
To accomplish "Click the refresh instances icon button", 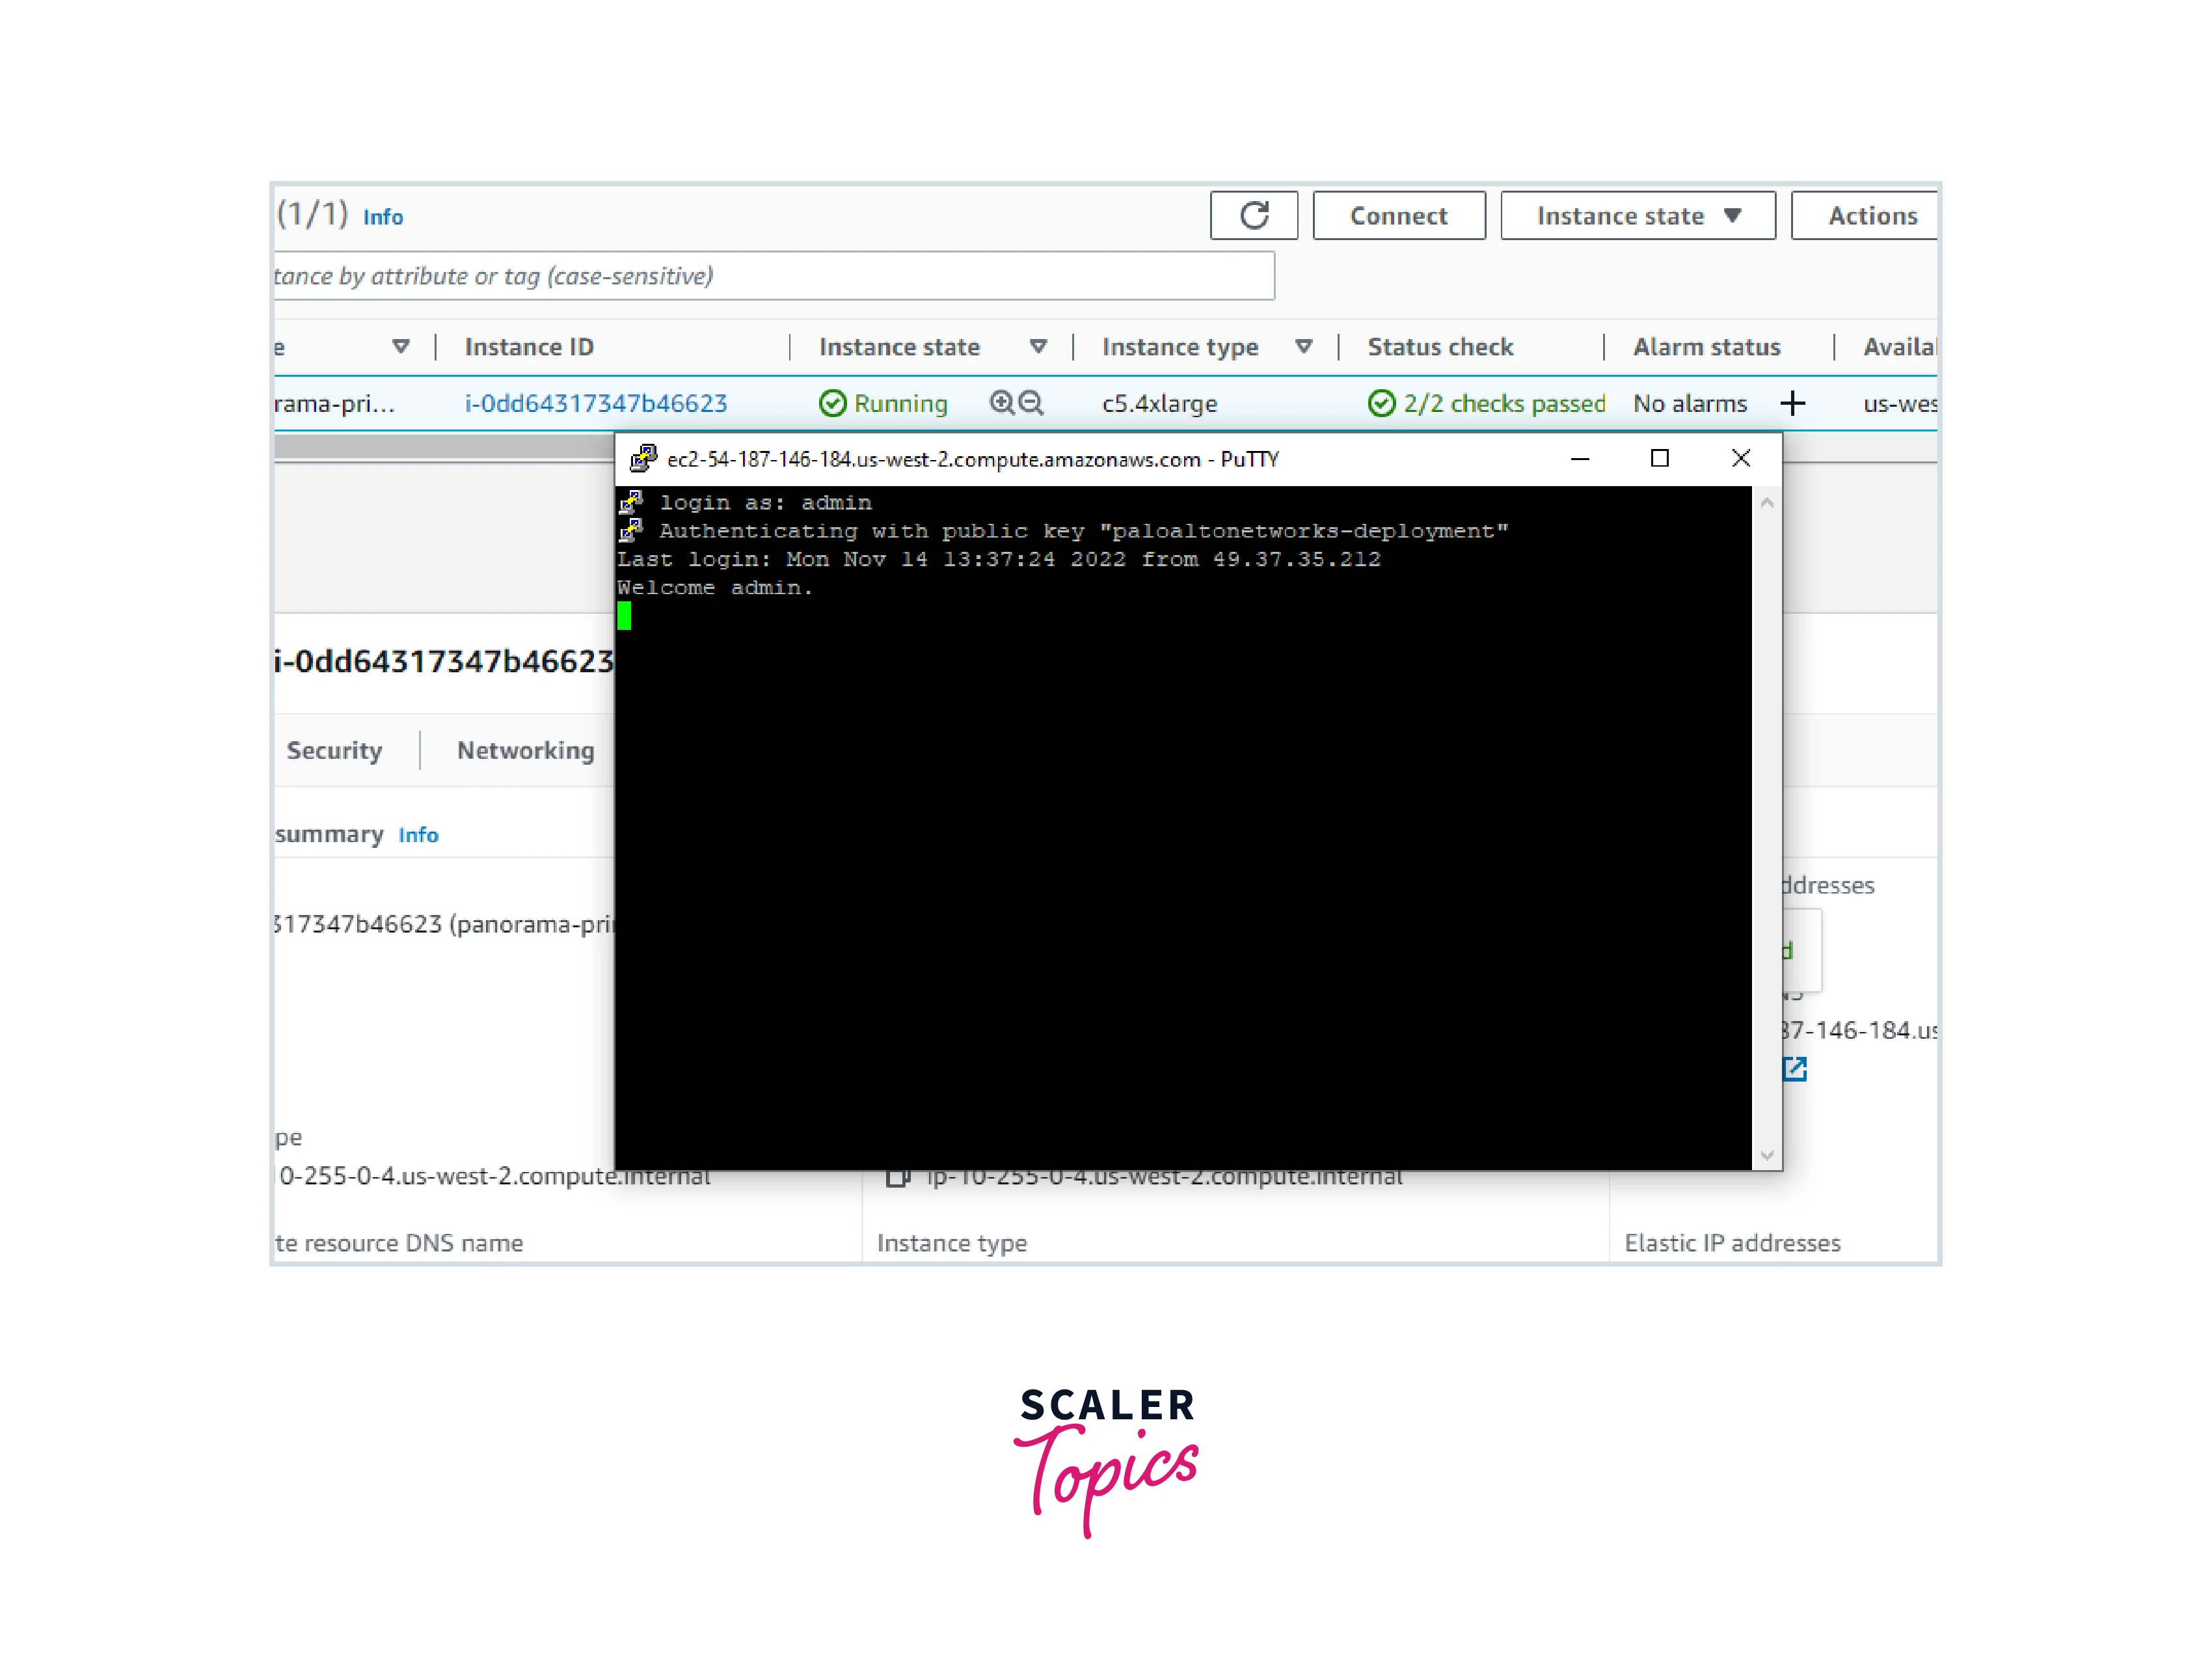I will 1253,216.
